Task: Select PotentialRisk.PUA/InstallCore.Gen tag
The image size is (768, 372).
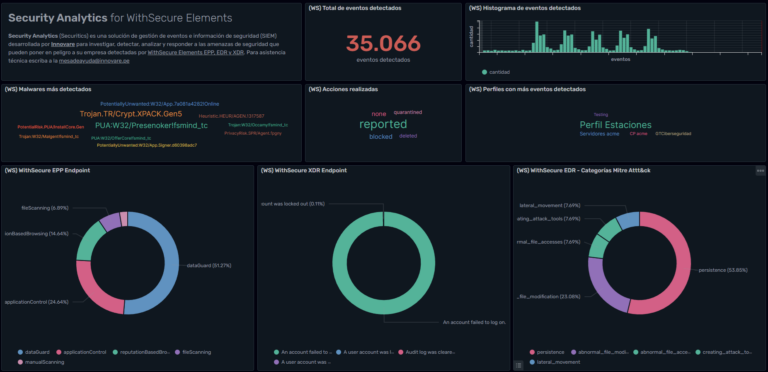Action: pos(50,127)
